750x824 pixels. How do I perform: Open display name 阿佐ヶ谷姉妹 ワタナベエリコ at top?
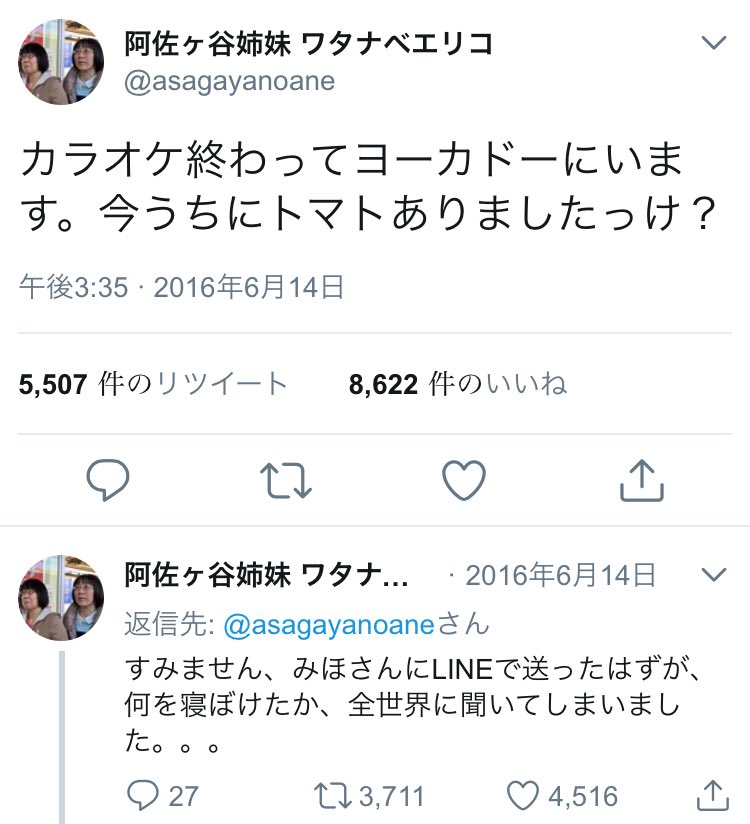308,43
